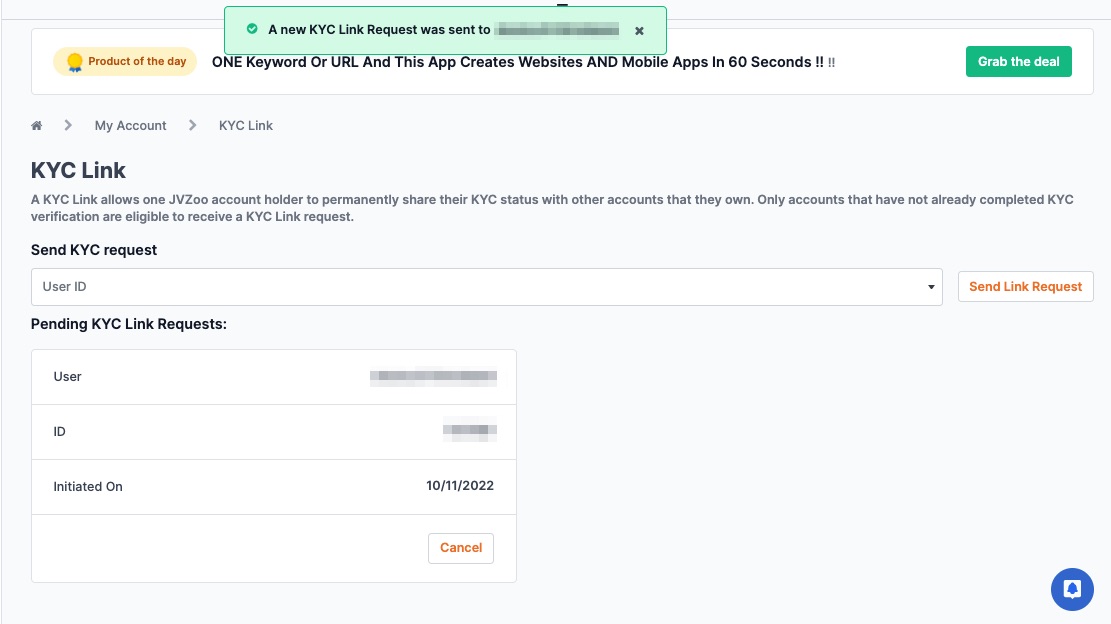The image size is (1111, 624).
Task: Click the Grab the deal button
Action: click(1018, 62)
